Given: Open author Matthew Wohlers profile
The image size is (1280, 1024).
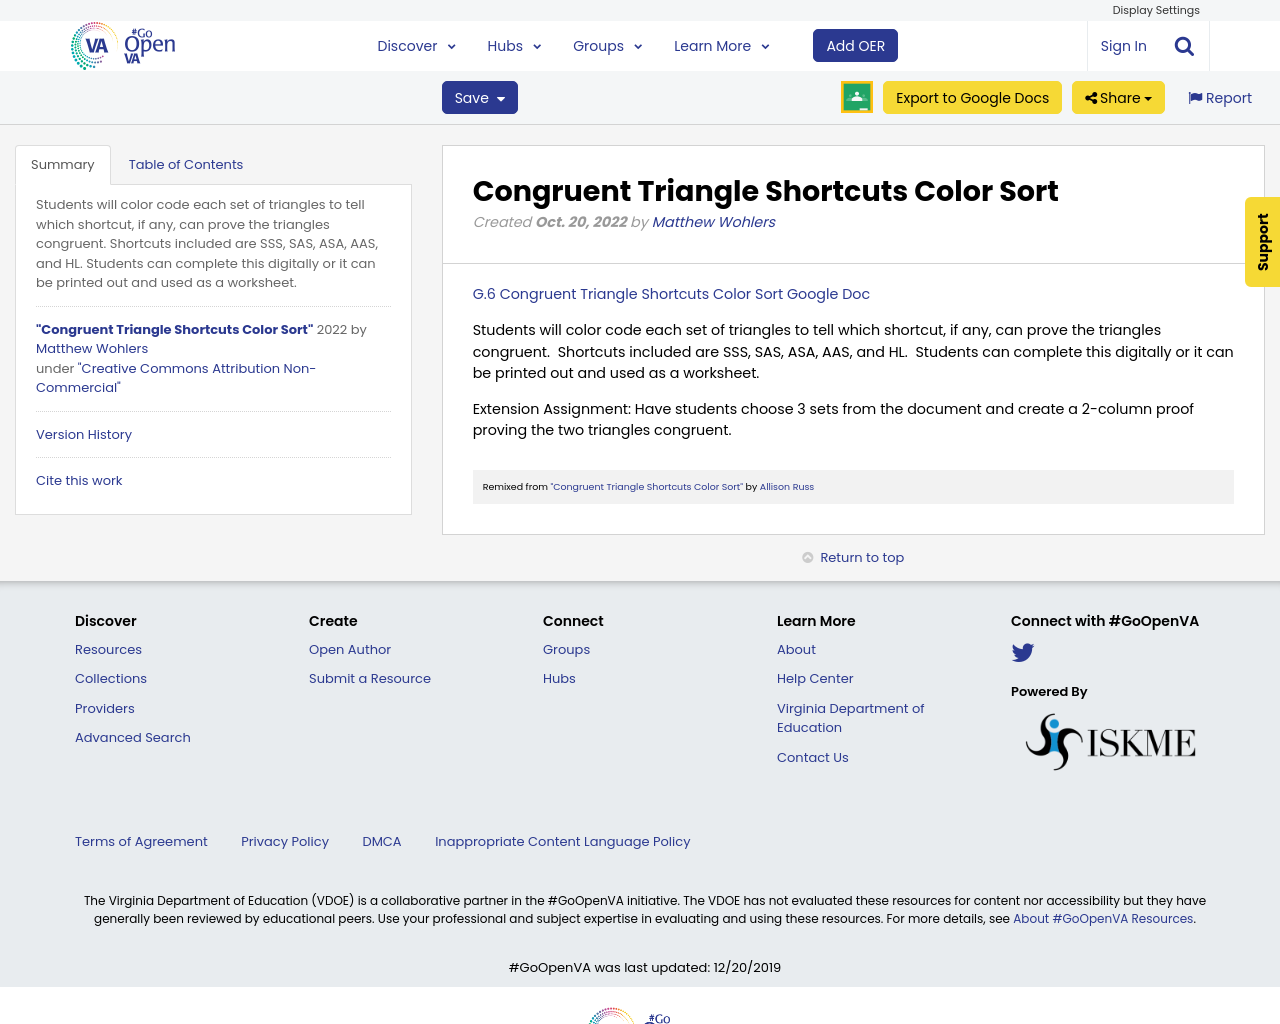Looking at the screenshot, I should click(x=713, y=220).
